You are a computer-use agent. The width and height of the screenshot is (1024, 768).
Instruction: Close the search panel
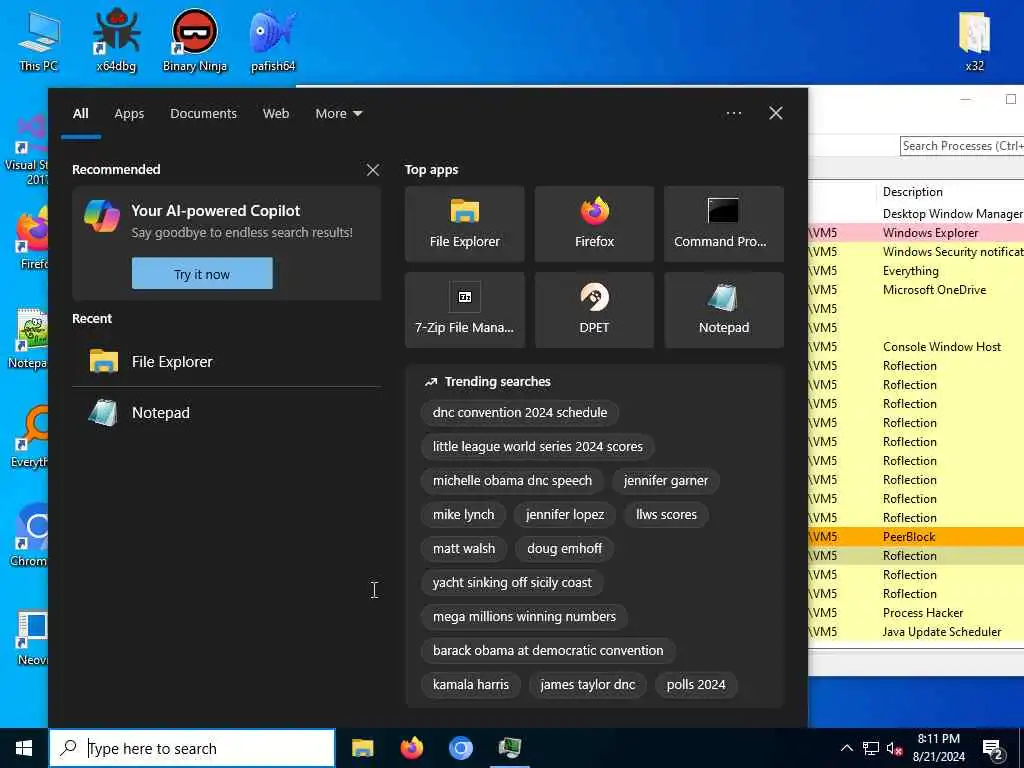pyautogui.click(x=776, y=114)
